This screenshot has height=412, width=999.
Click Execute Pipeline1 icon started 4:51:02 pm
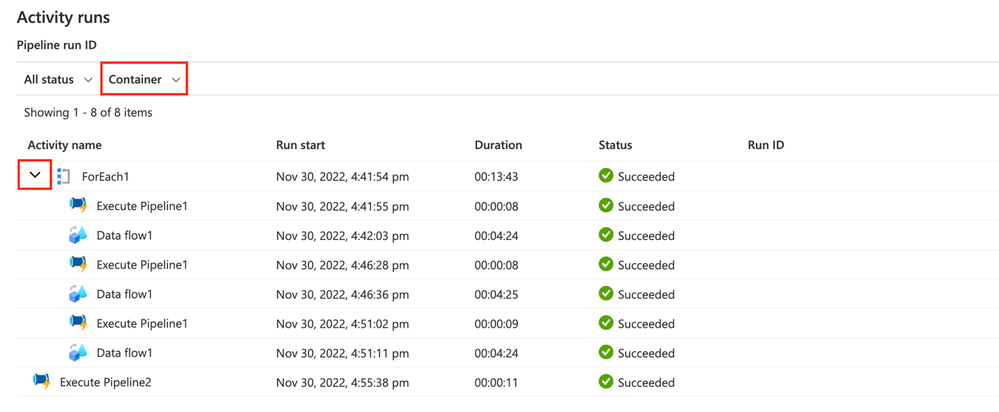78,323
